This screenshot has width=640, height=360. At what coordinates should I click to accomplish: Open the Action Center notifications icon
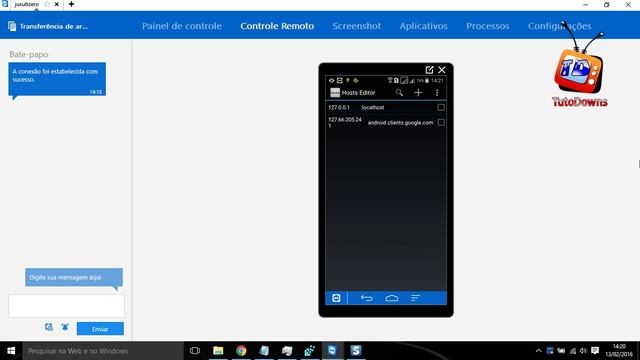[595, 351]
